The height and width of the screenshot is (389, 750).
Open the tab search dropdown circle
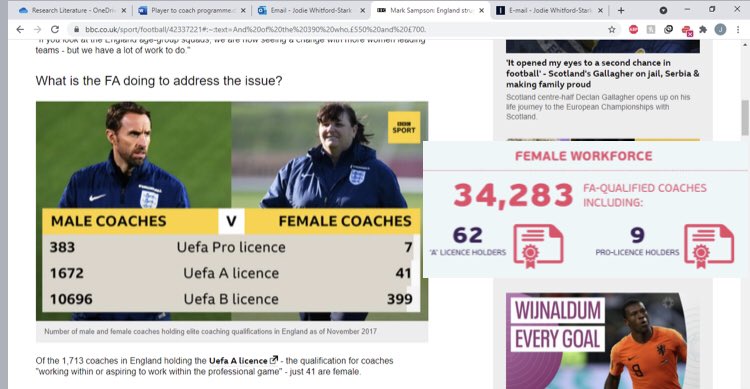click(663, 10)
